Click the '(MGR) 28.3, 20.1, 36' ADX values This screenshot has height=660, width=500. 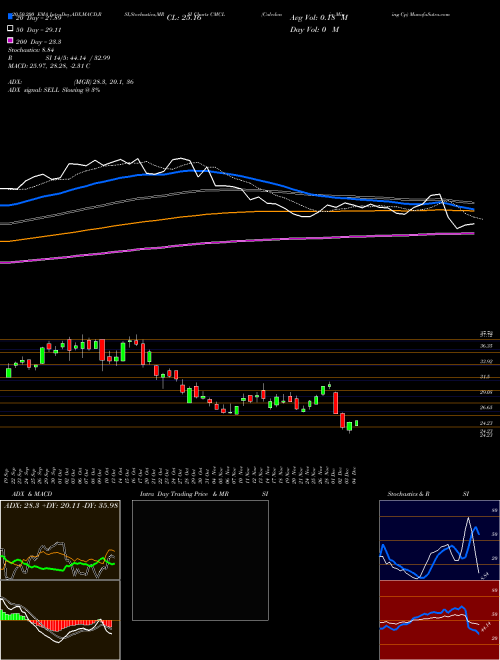point(104,82)
